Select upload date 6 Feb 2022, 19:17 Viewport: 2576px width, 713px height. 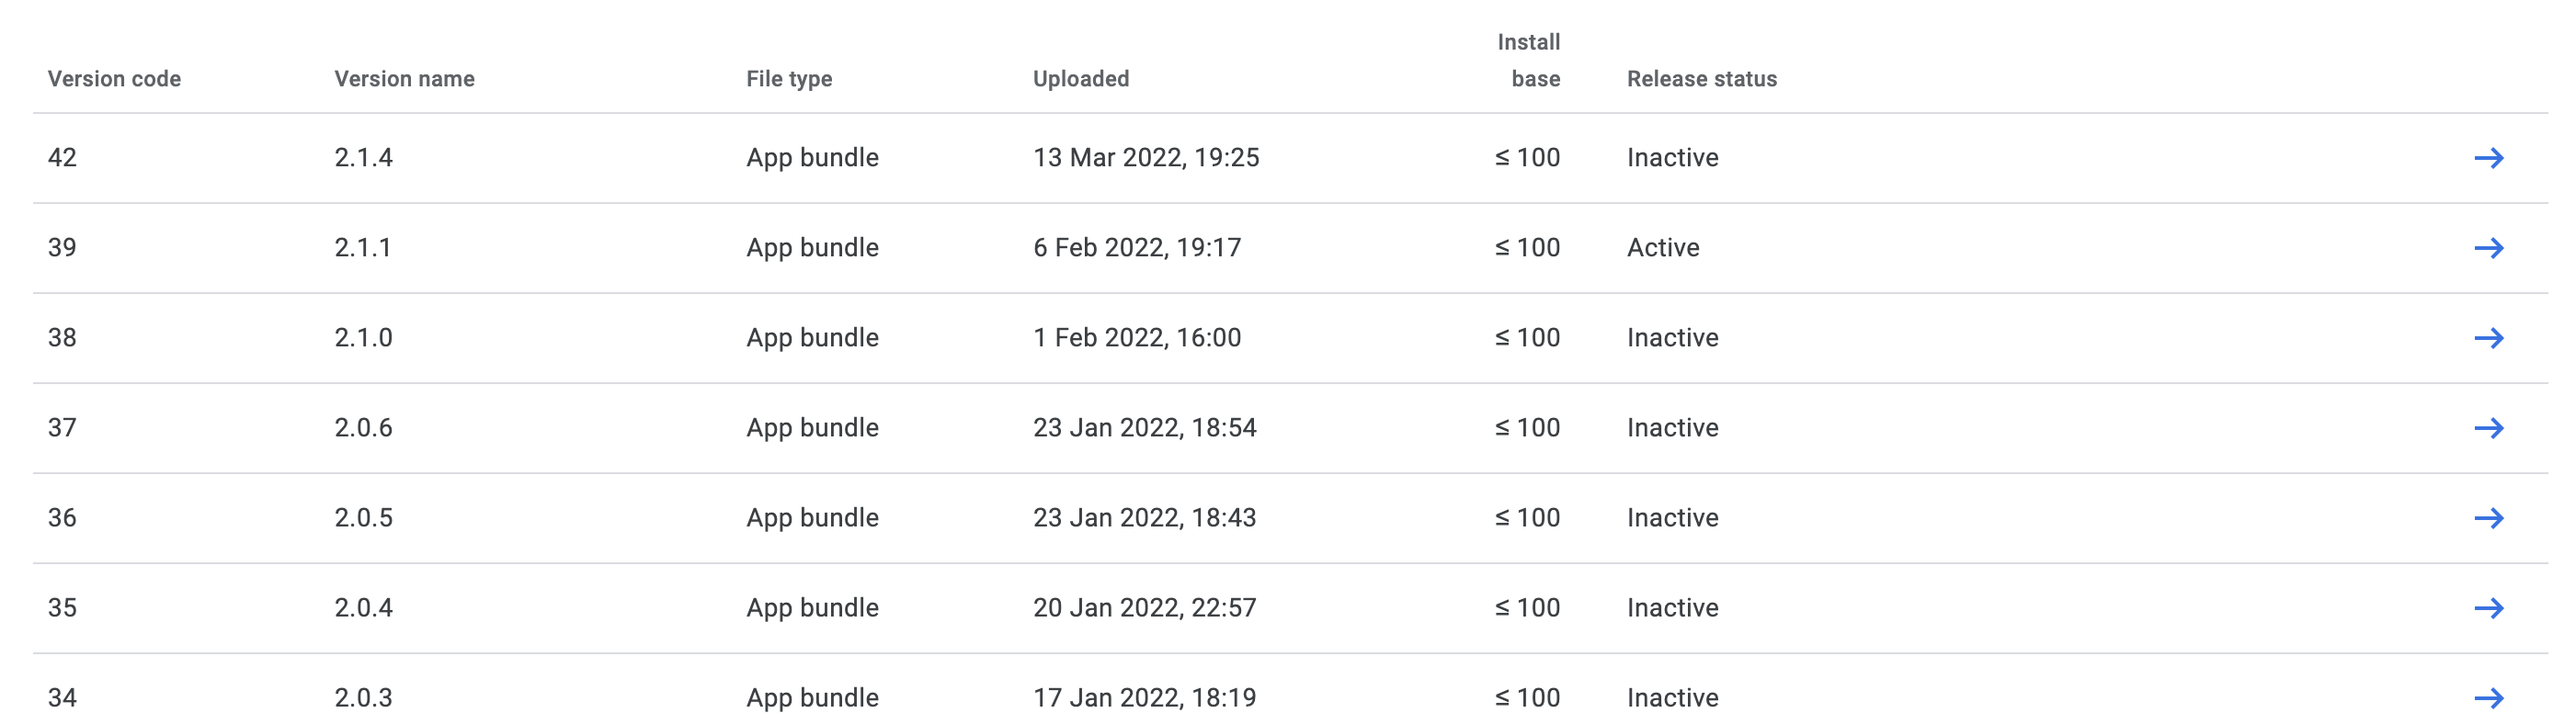coord(1137,248)
